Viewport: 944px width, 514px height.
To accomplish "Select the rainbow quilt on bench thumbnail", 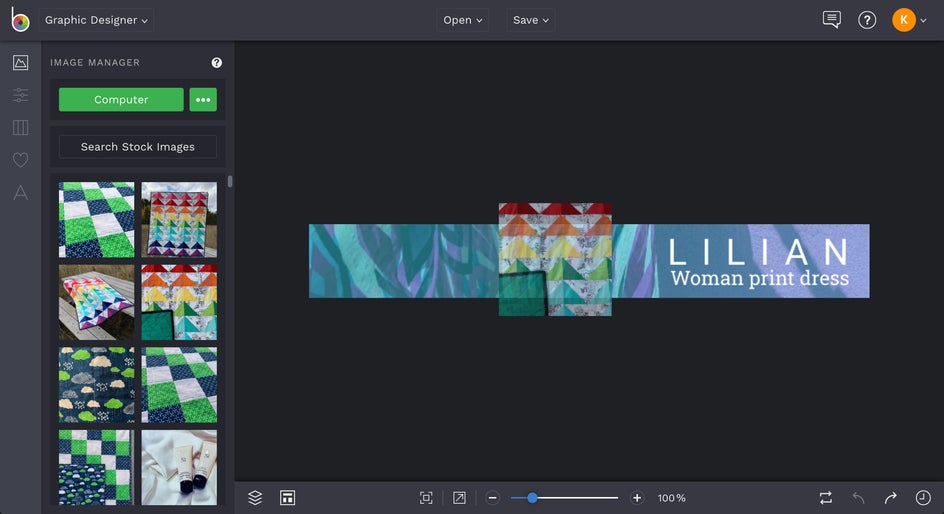I will point(96,302).
